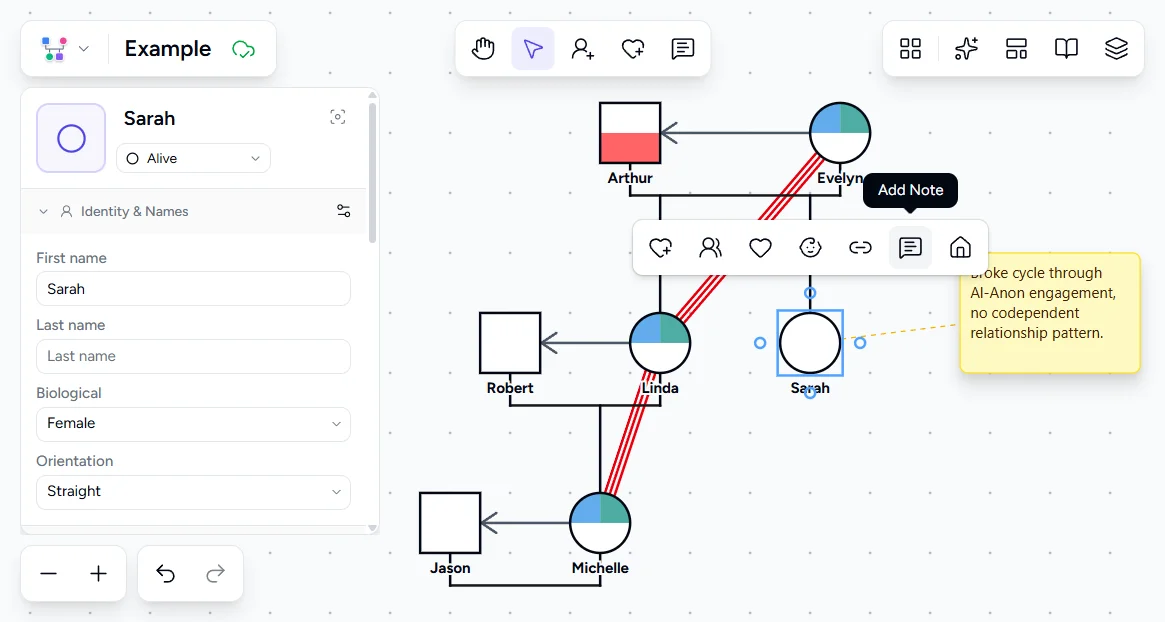This screenshot has height=622, width=1165.
Task: Click the right connection handle of Sarah
Action: tap(860, 343)
